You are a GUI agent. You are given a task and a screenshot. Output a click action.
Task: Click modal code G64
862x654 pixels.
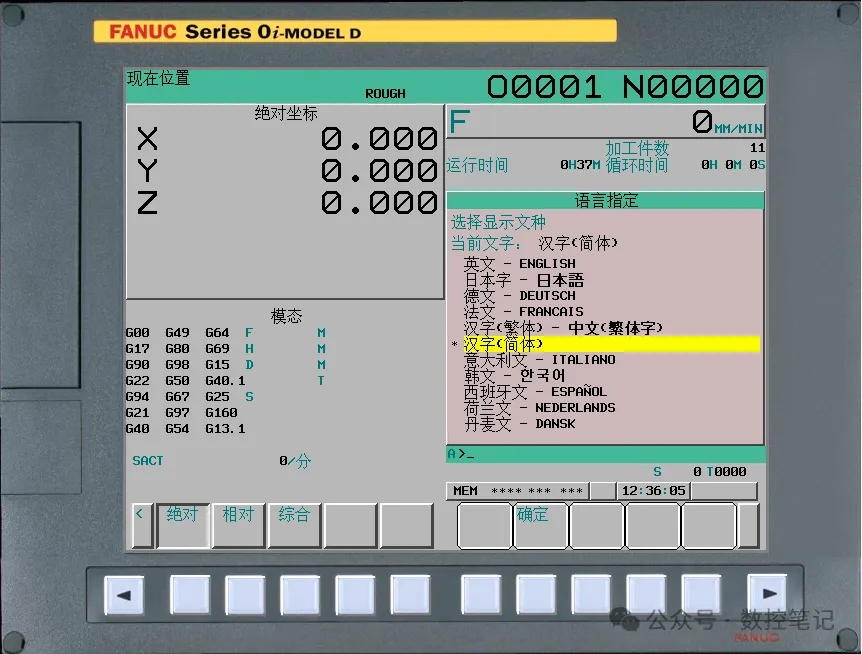[217, 333]
